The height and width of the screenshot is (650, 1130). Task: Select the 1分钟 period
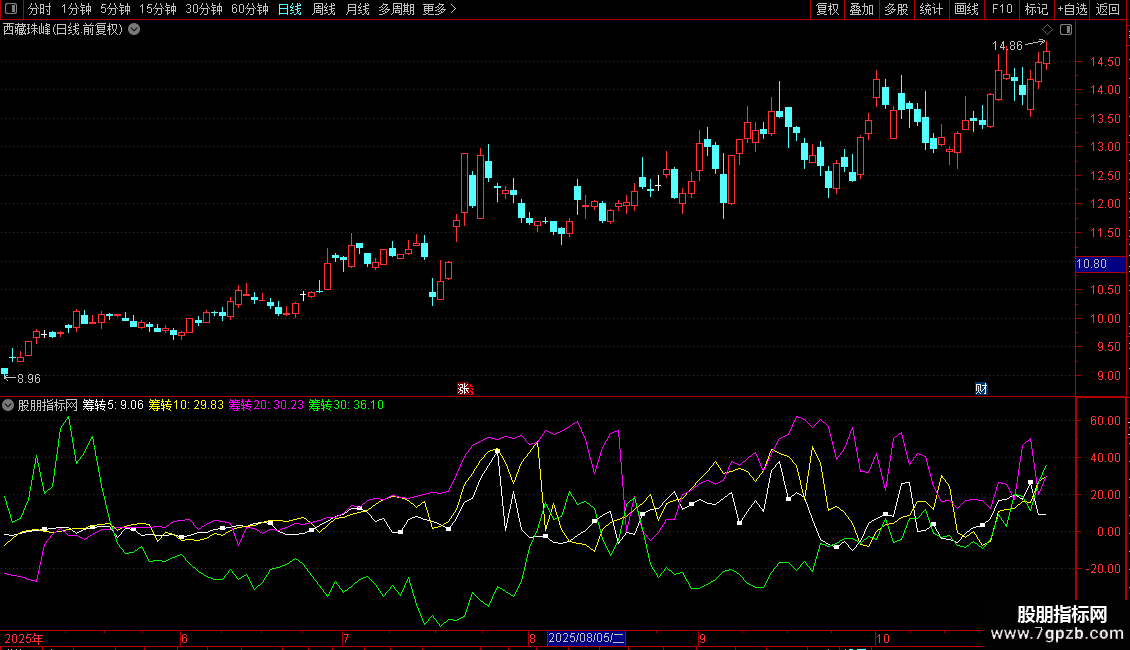[76, 9]
